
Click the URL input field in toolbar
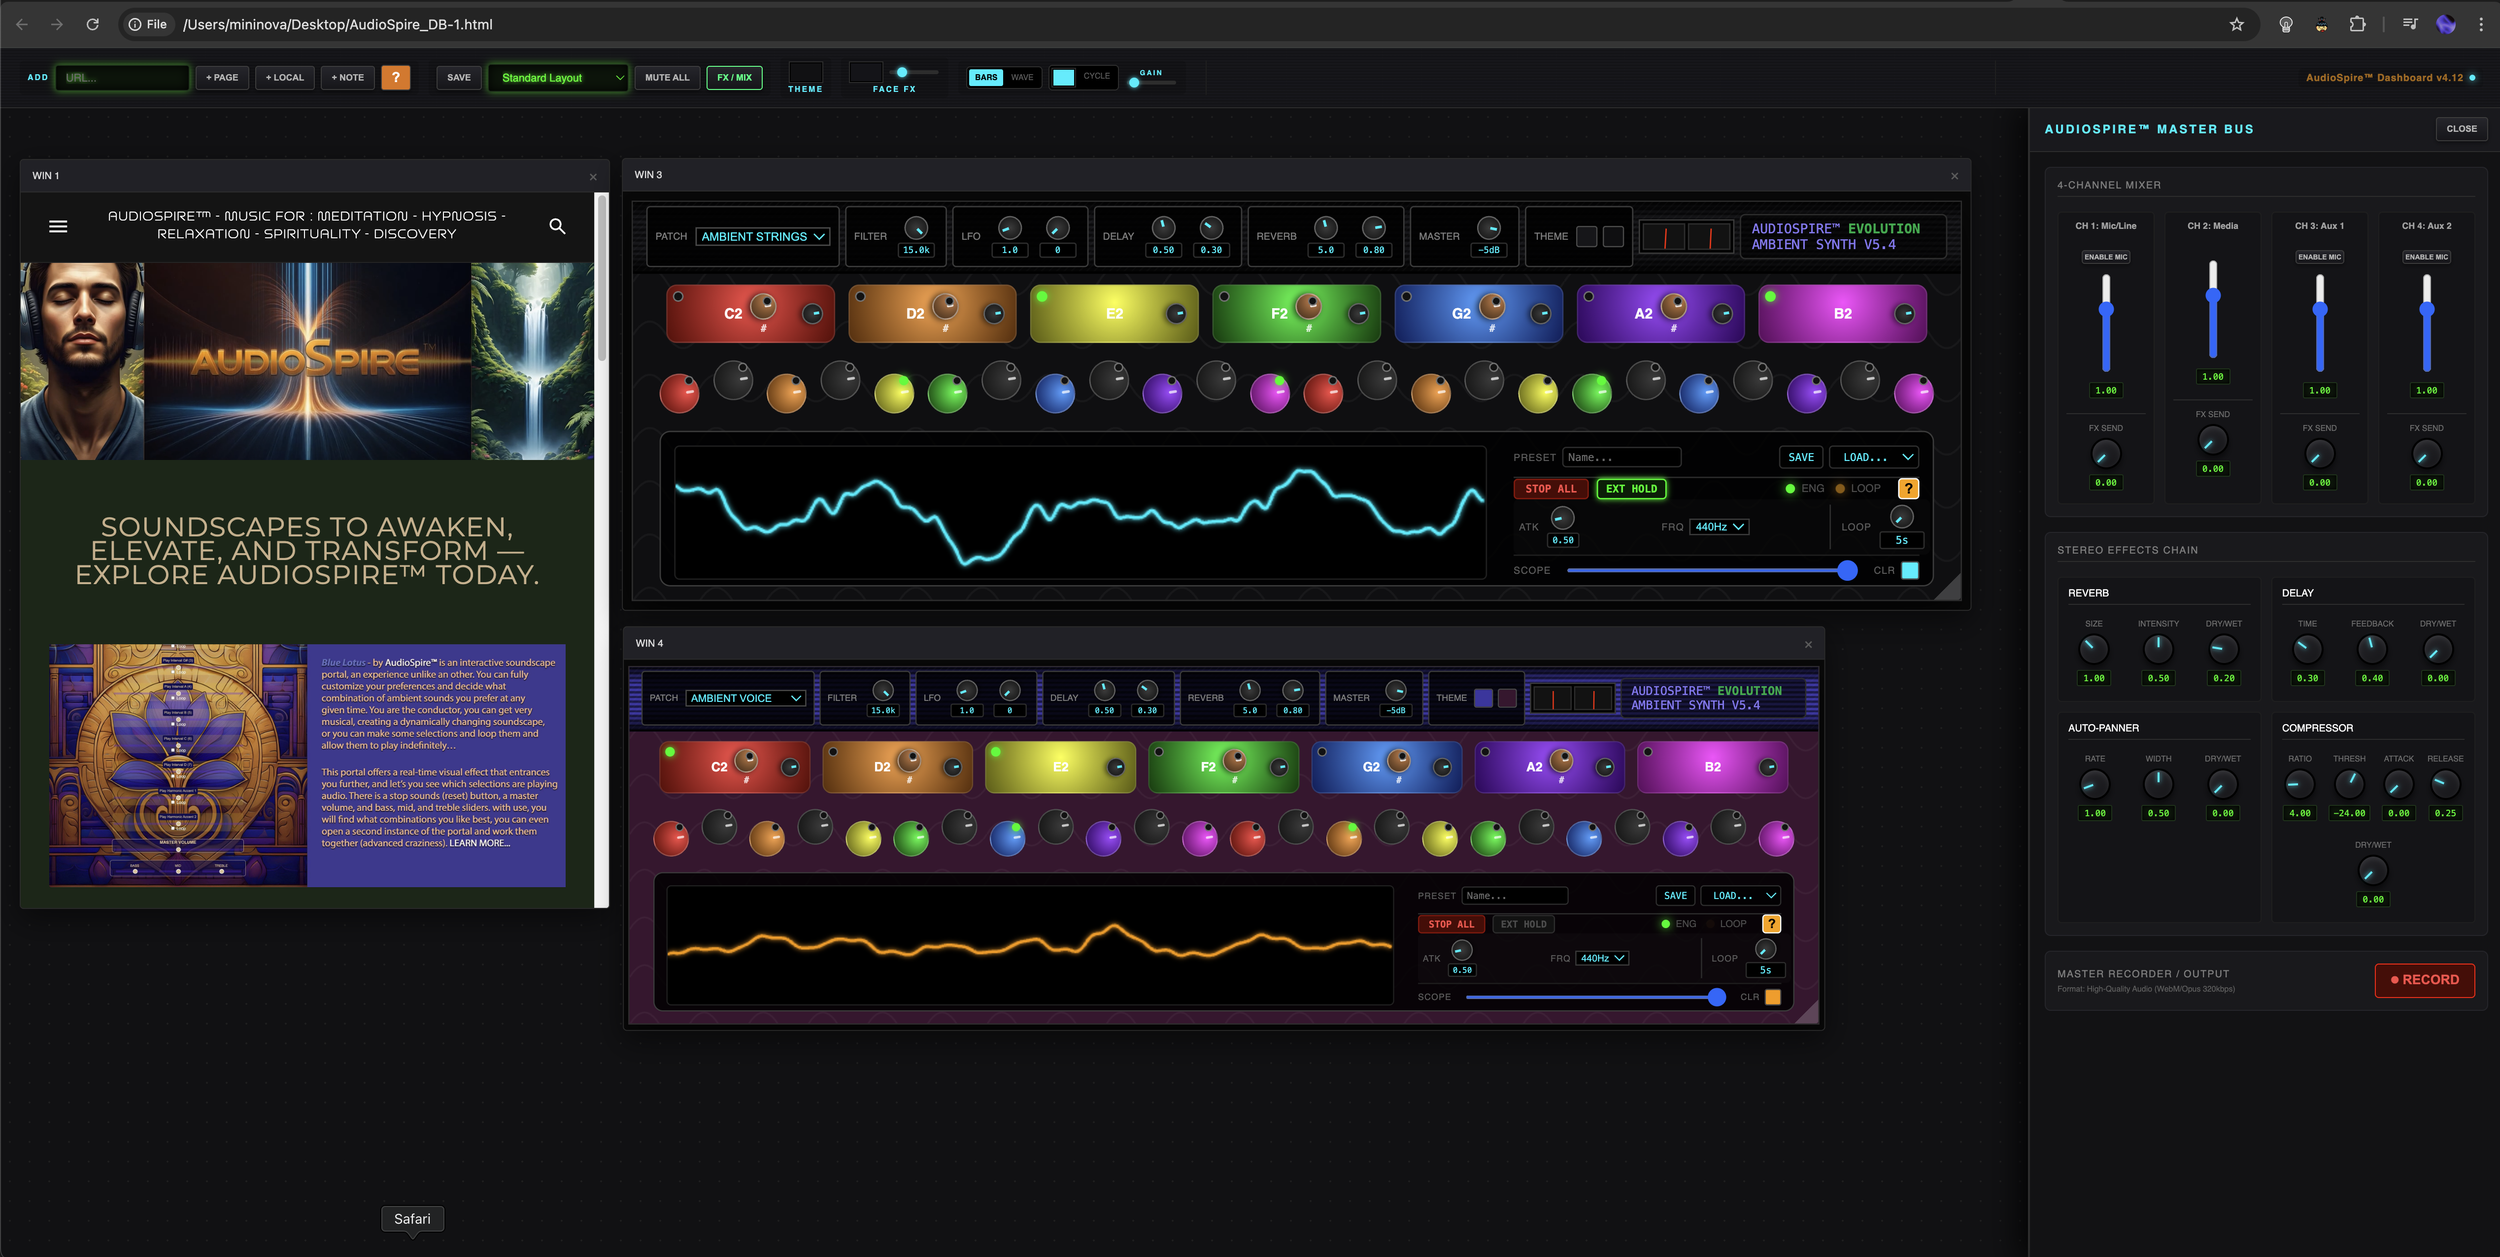[123, 77]
